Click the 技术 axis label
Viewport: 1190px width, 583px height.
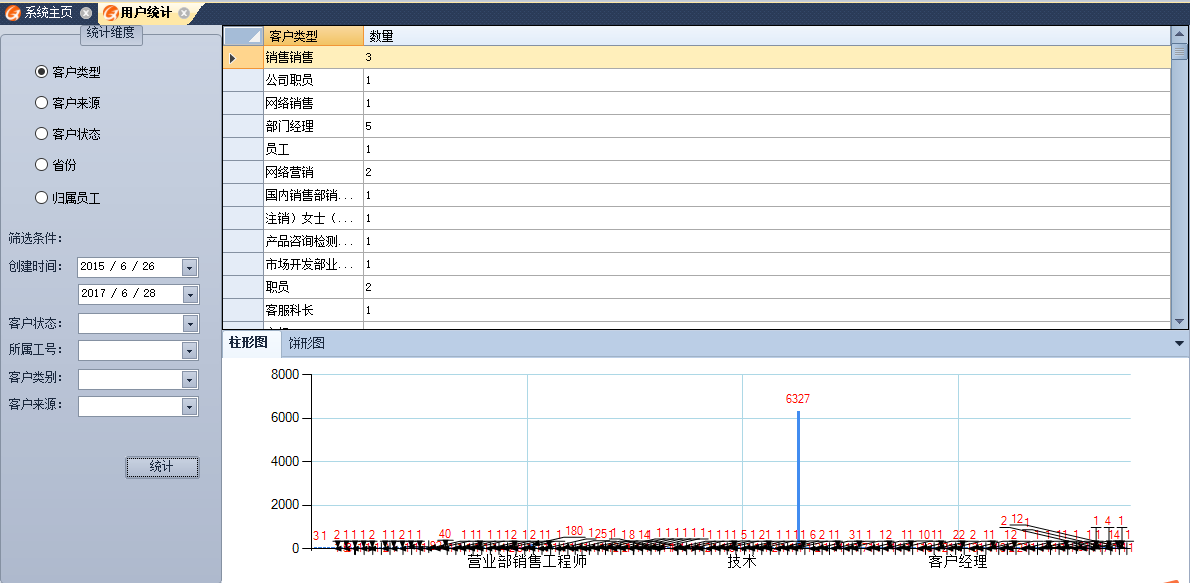pyautogui.click(x=742, y=563)
